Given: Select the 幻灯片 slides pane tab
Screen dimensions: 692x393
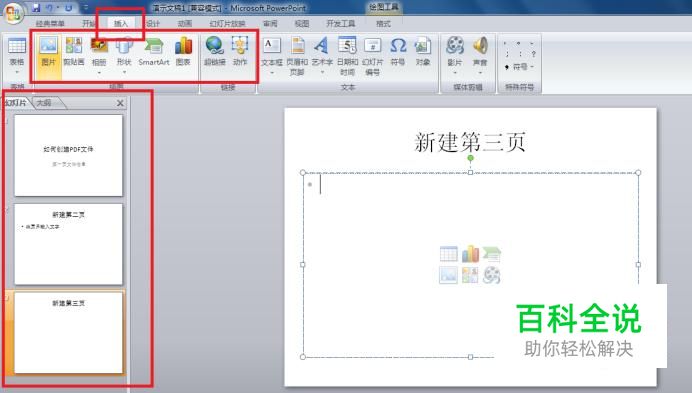Looking at the screenshot, I should click(16, 103).
